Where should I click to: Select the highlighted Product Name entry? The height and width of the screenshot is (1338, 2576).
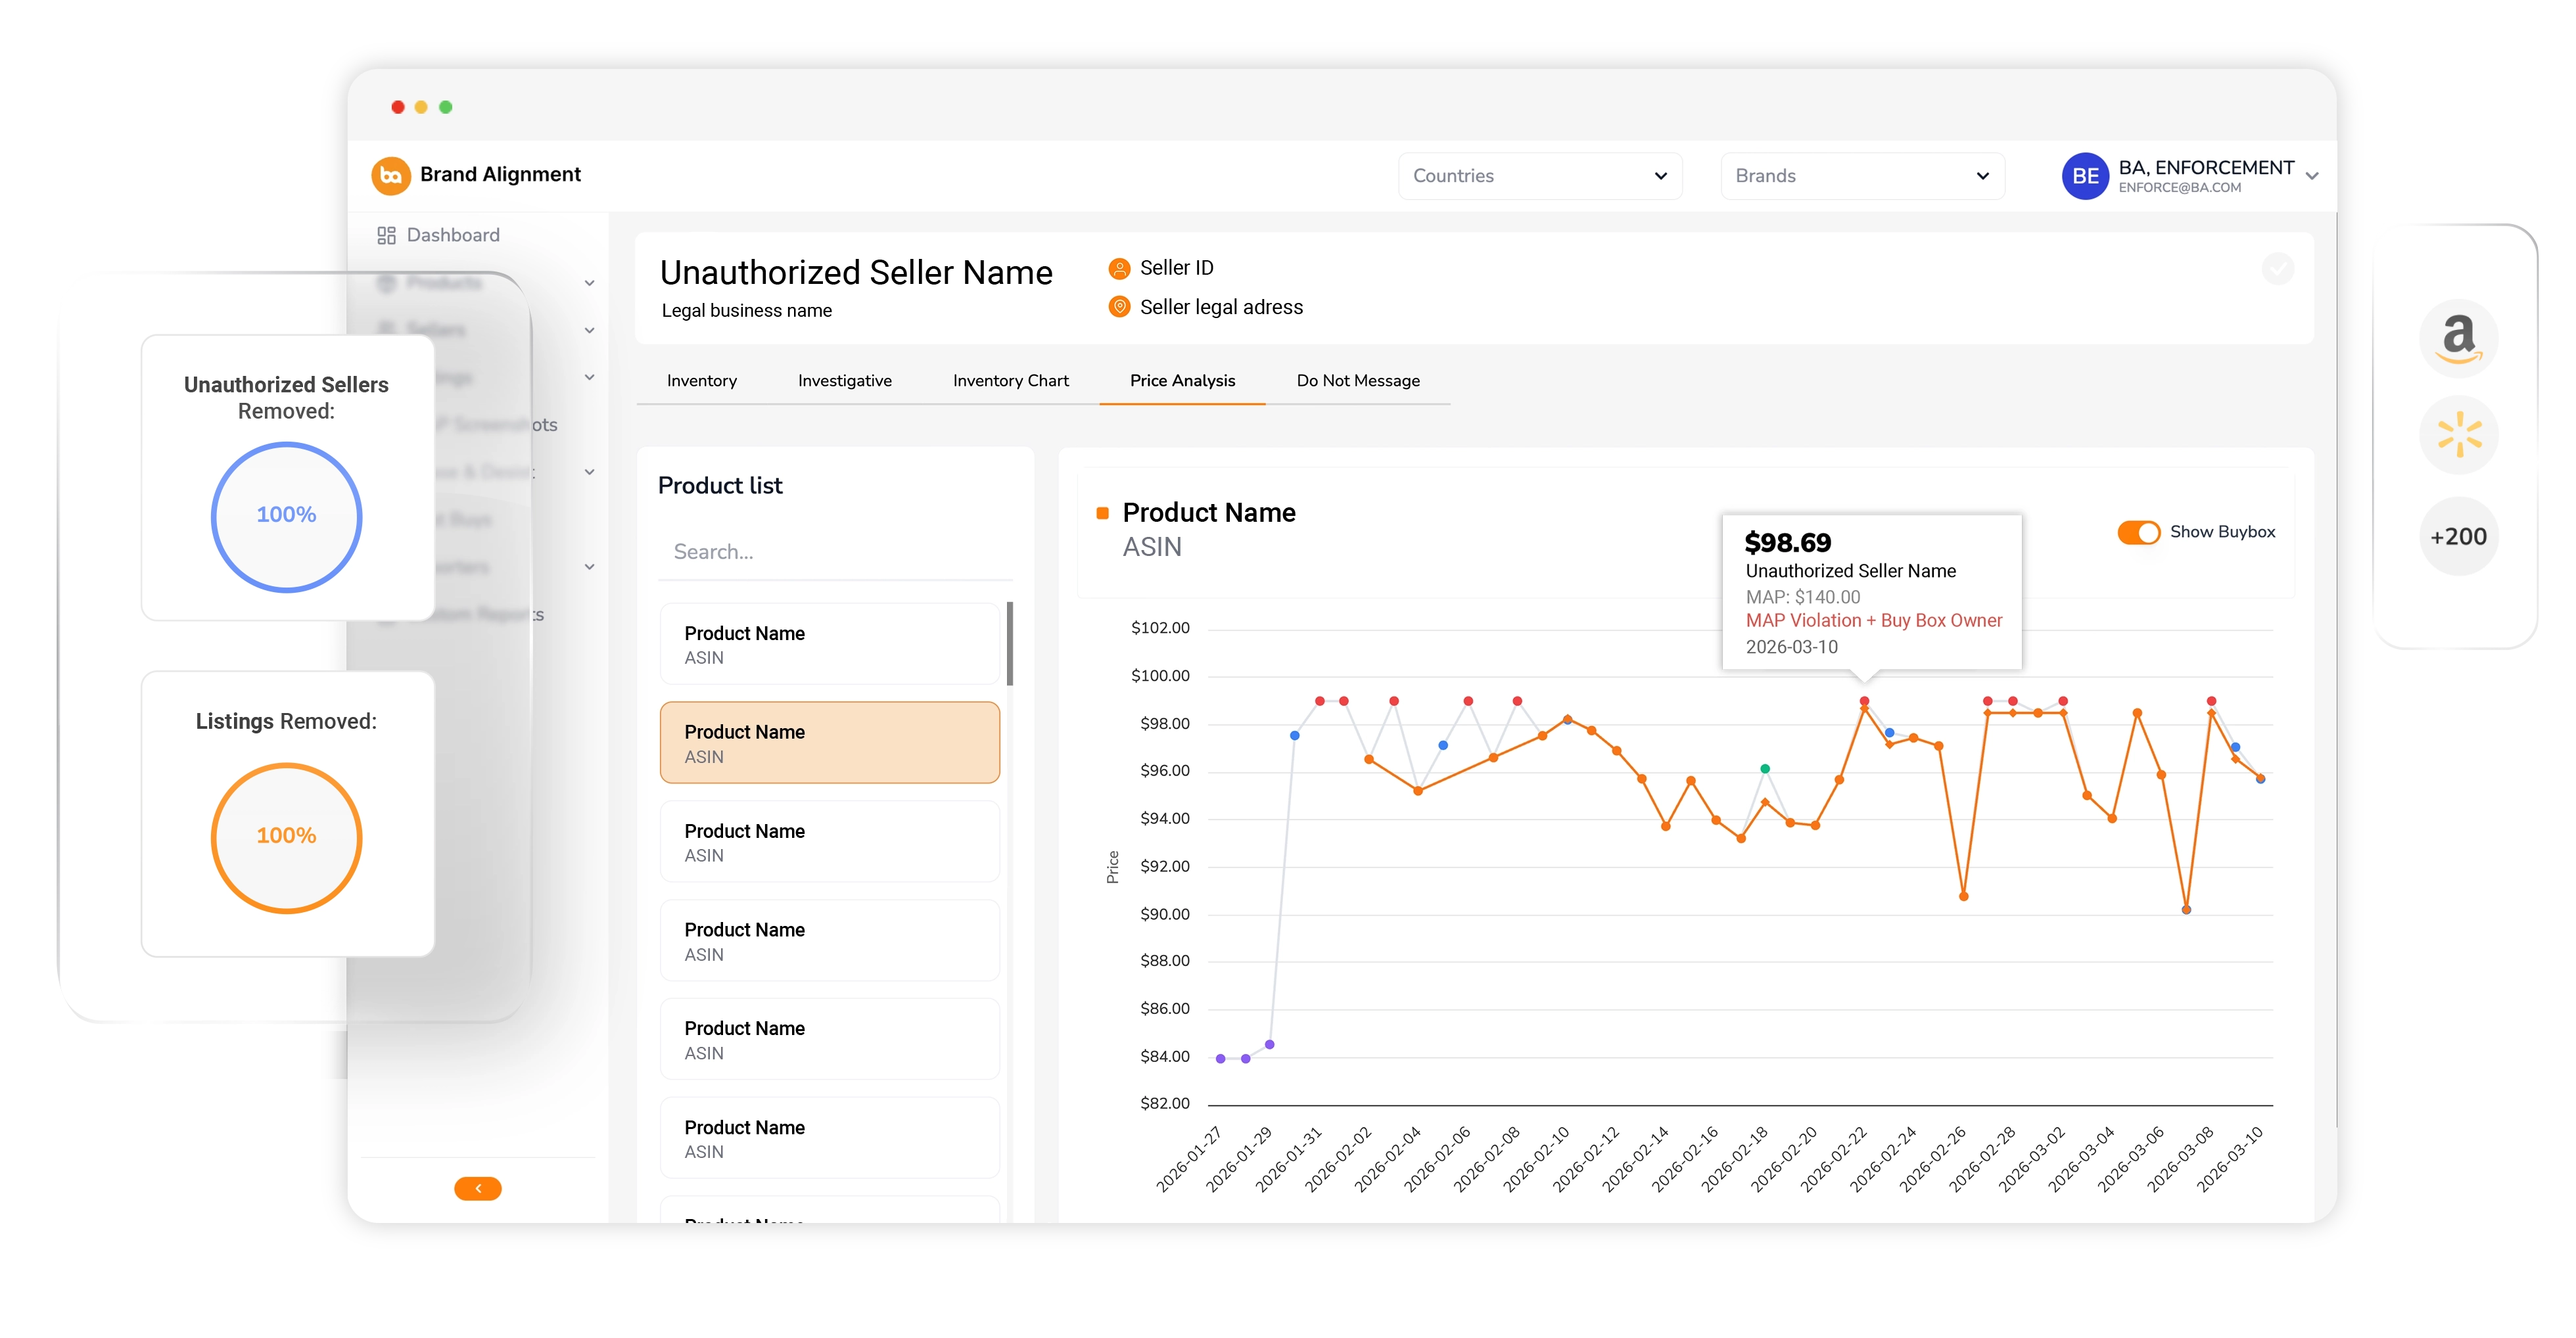click(829, 742)
